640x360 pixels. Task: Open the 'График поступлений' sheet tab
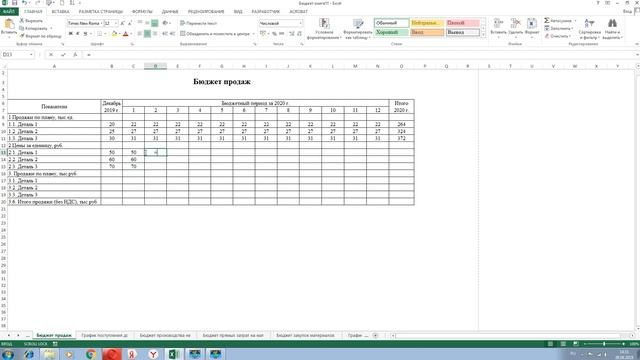coord(104,335)
